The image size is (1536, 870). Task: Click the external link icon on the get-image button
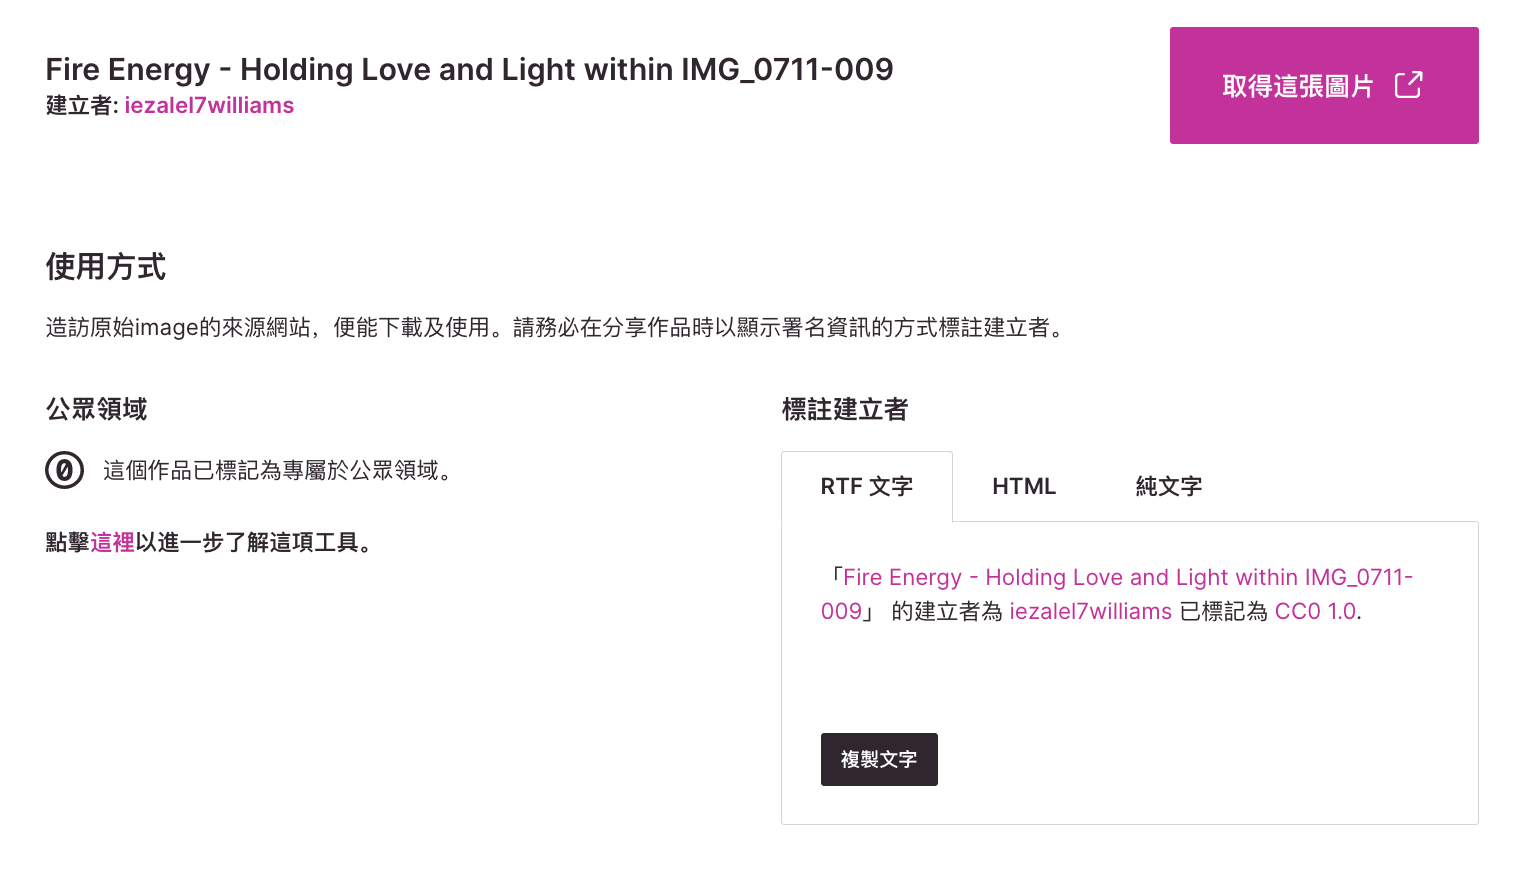coord(1408,85)
